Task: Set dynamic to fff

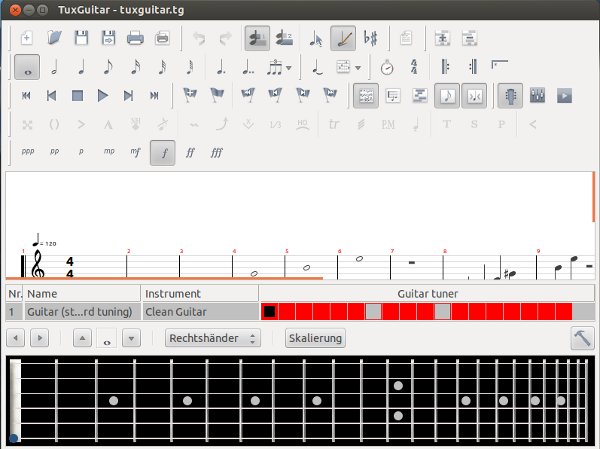Action: (217, 153)
